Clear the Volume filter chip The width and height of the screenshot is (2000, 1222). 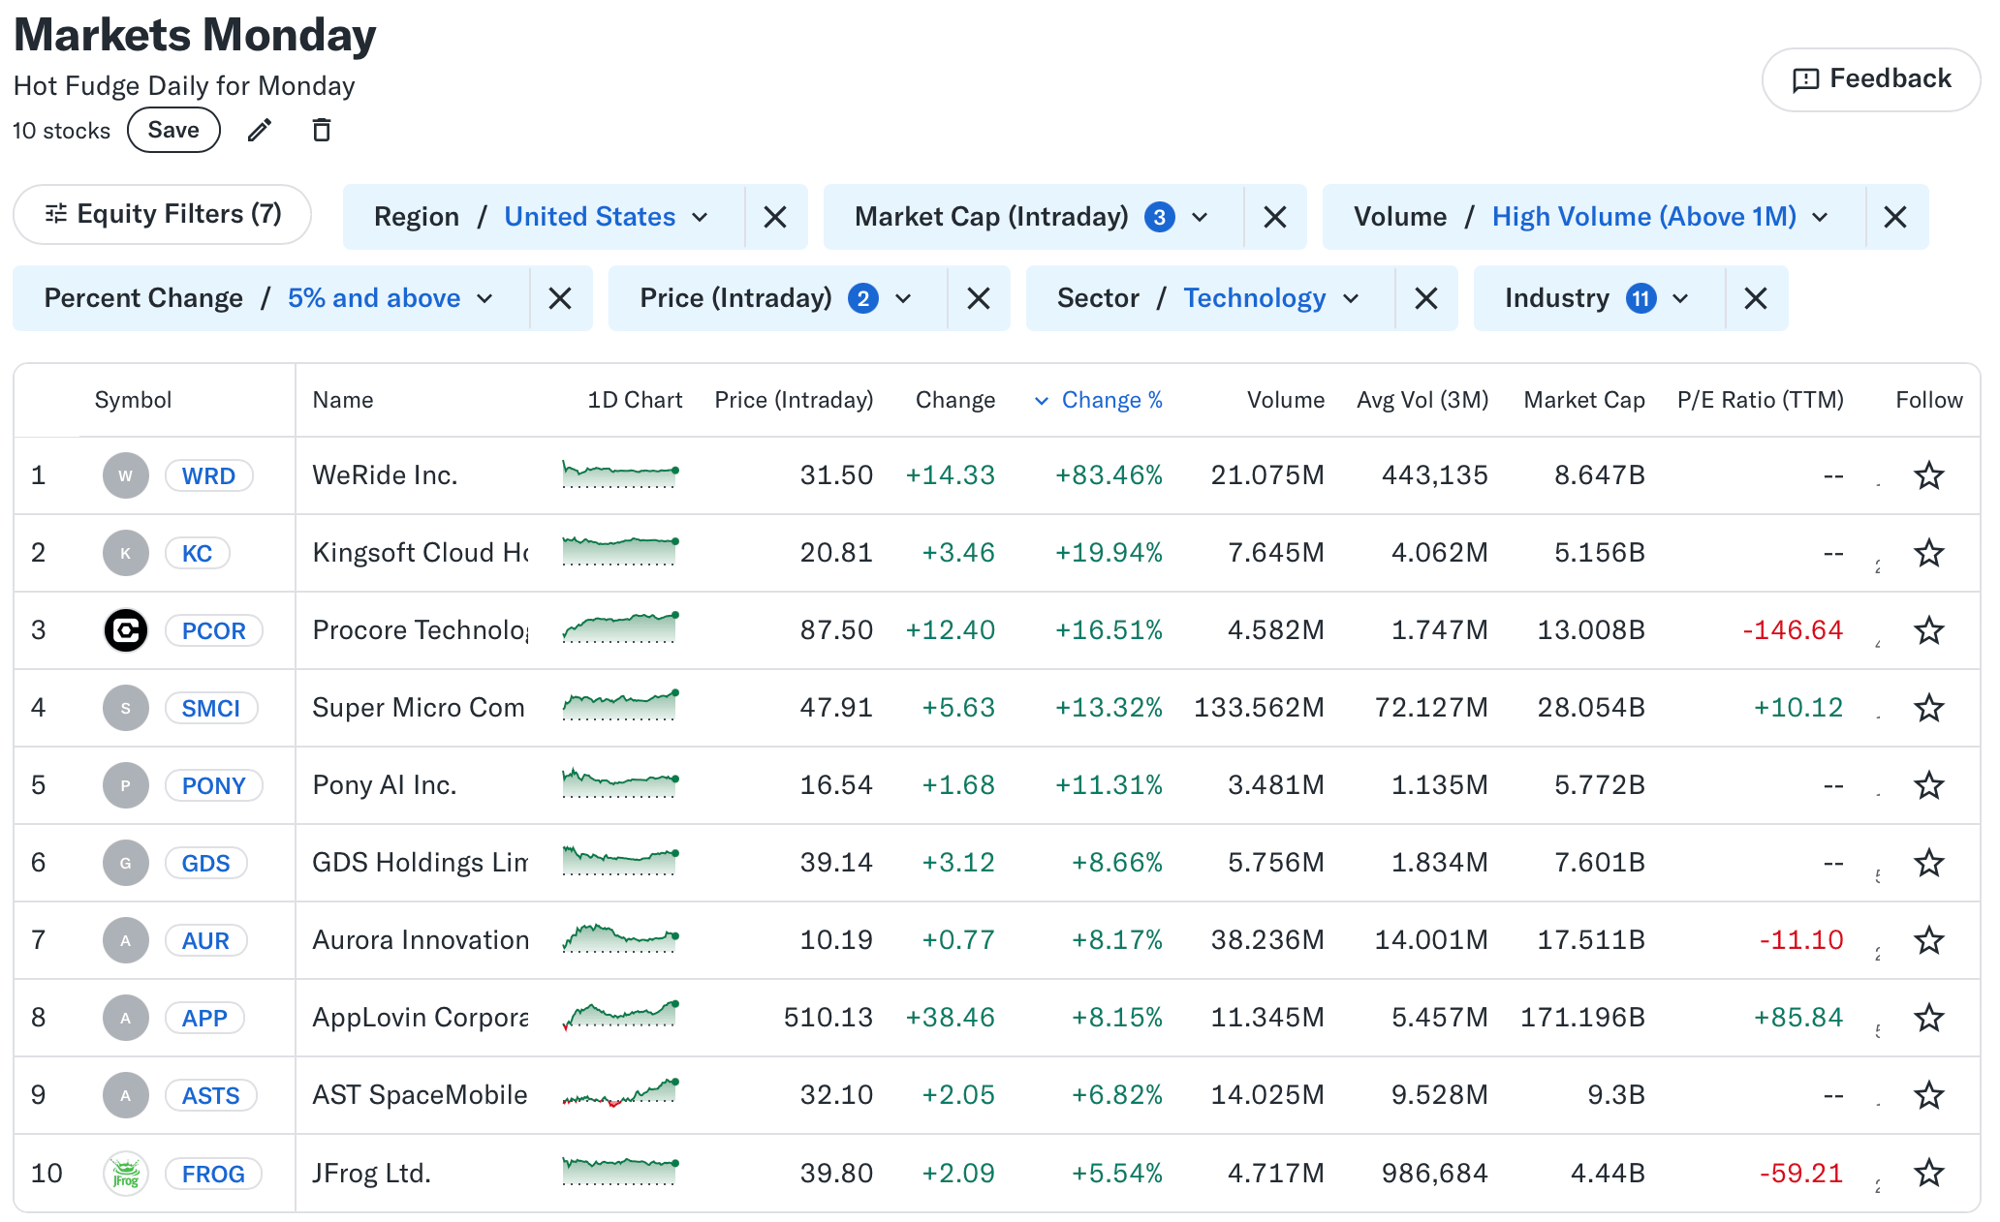pyautogui.click(x=1895, y=217)
